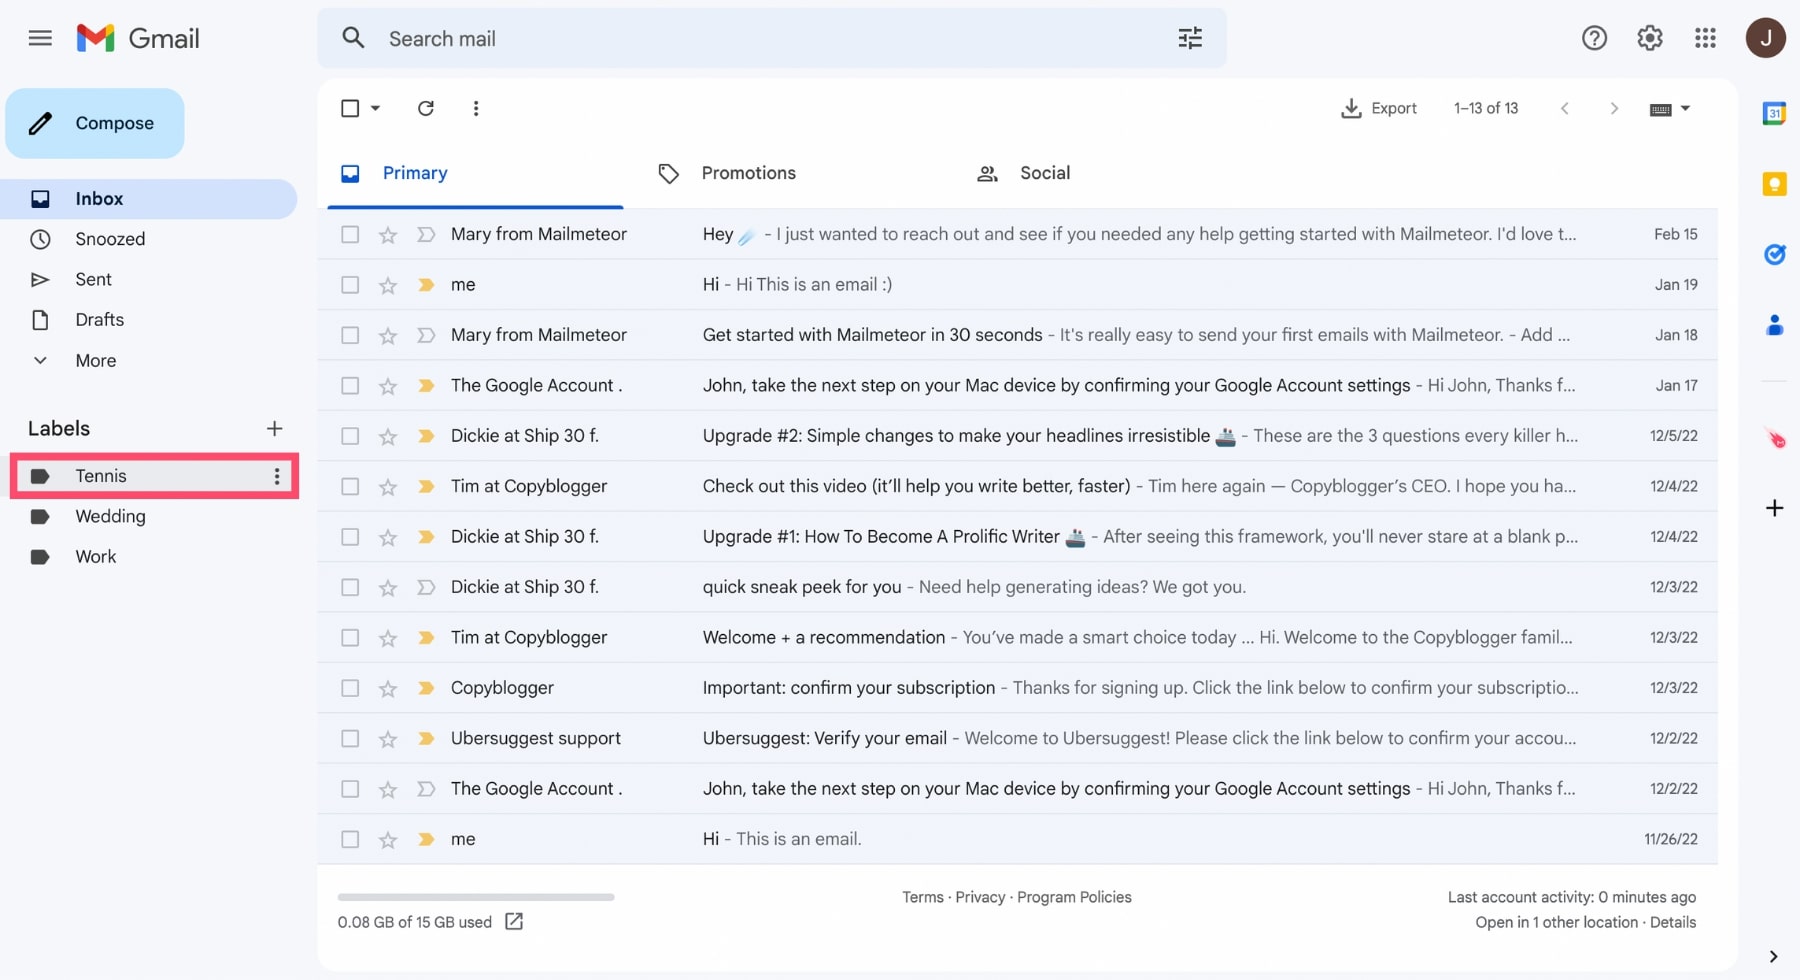
Task: Click the magnifier search icon
Action: pos(353,38)
